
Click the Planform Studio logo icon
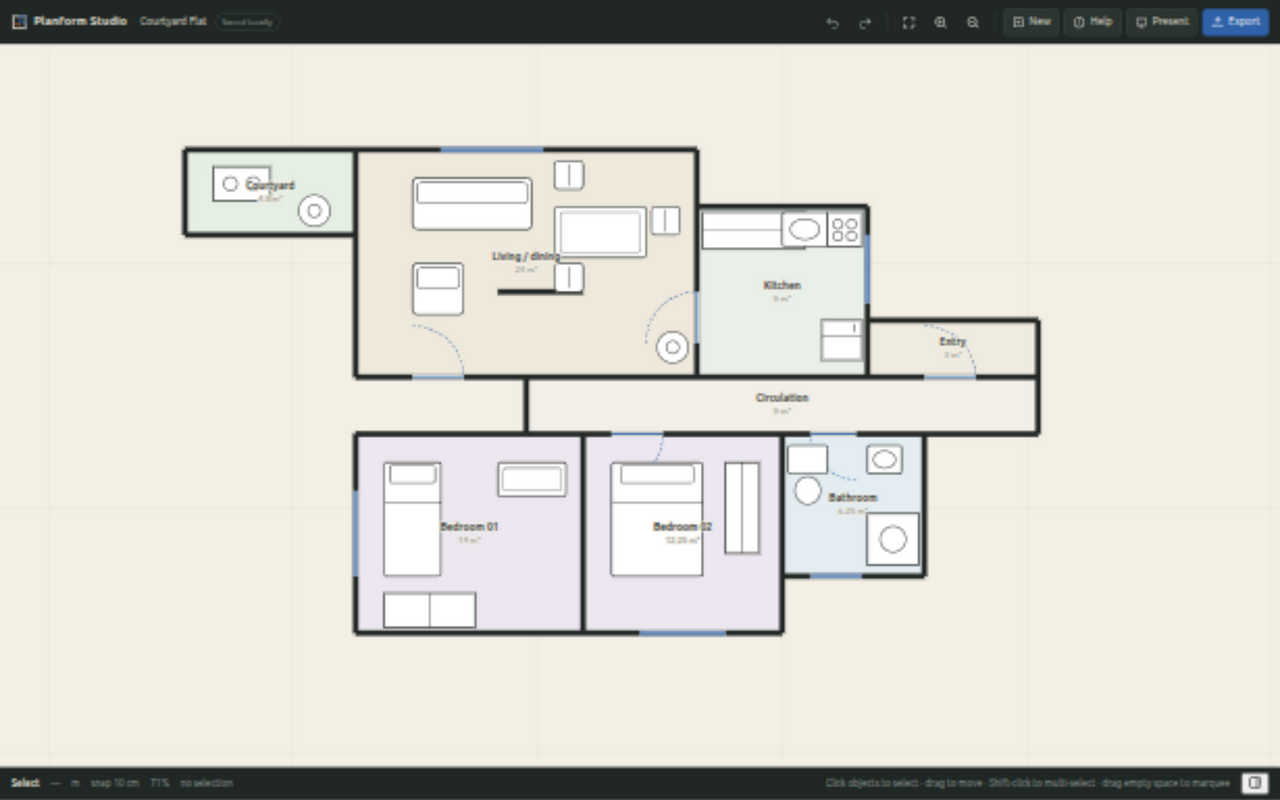[x=19, y=21]
